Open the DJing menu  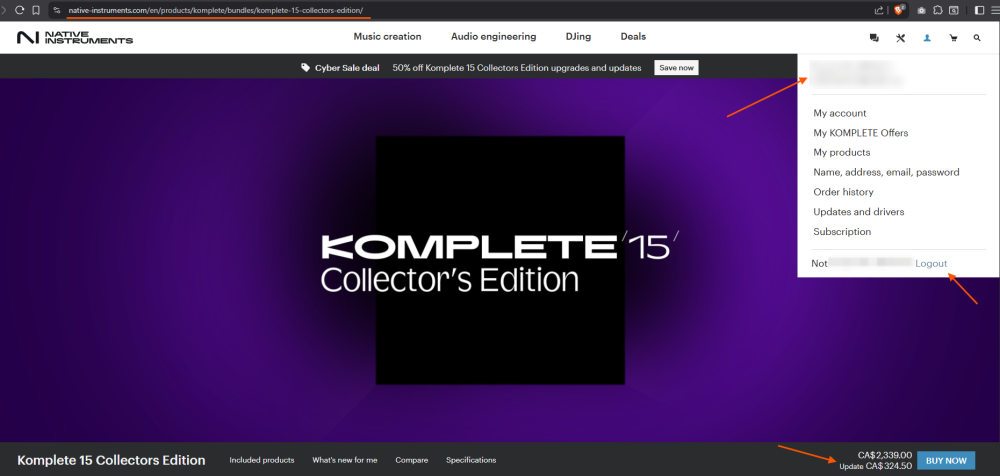pyautogui.click(x=578, y=37)
